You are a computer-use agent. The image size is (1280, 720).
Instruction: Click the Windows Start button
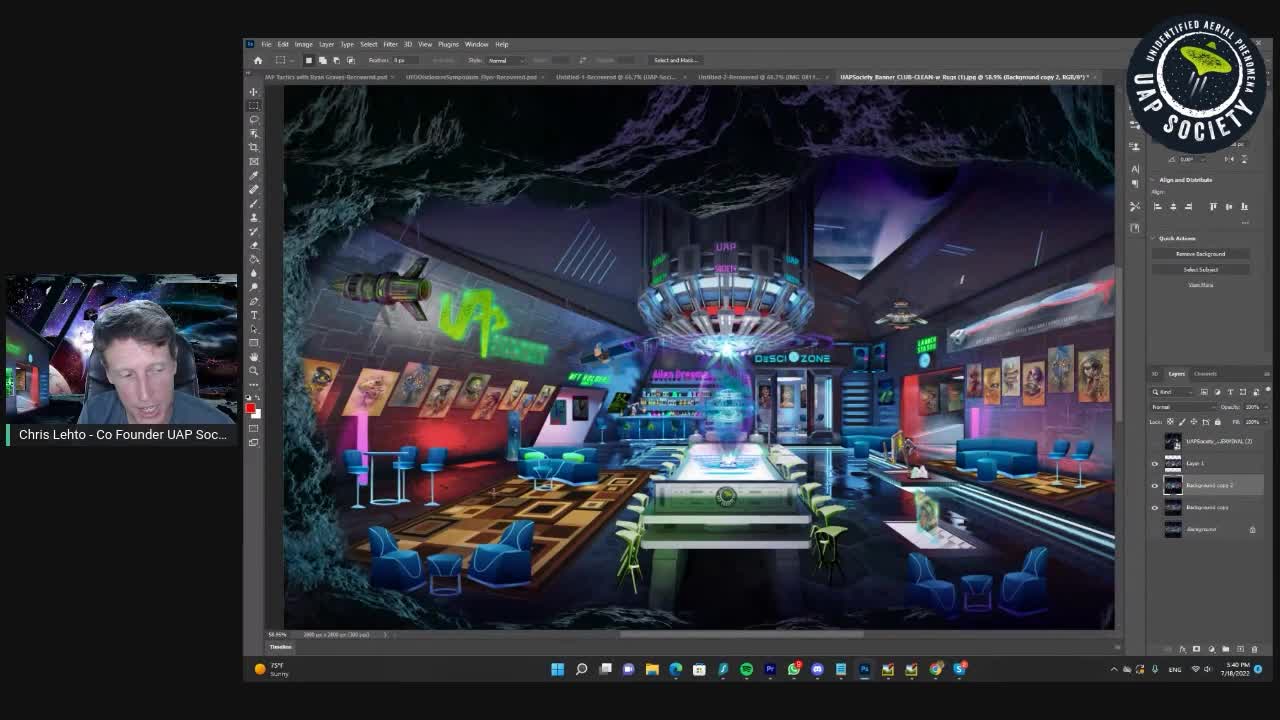[x=557, y=669]
